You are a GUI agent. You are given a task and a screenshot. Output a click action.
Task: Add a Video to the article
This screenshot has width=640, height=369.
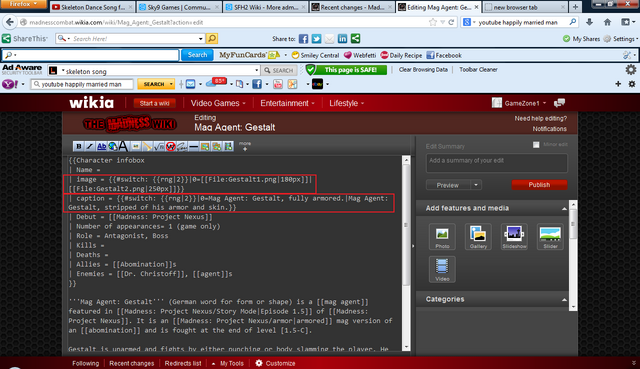pos(442,269)
